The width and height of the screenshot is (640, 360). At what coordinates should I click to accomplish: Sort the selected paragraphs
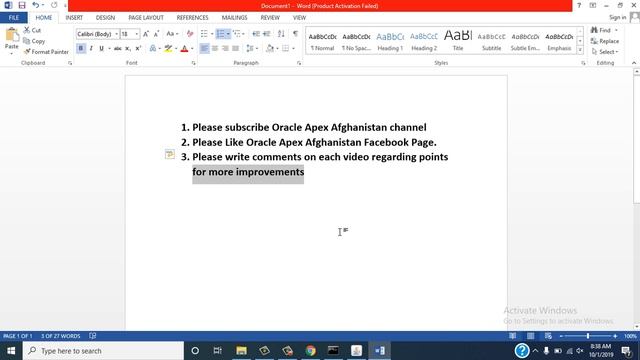tap(281, 34)
